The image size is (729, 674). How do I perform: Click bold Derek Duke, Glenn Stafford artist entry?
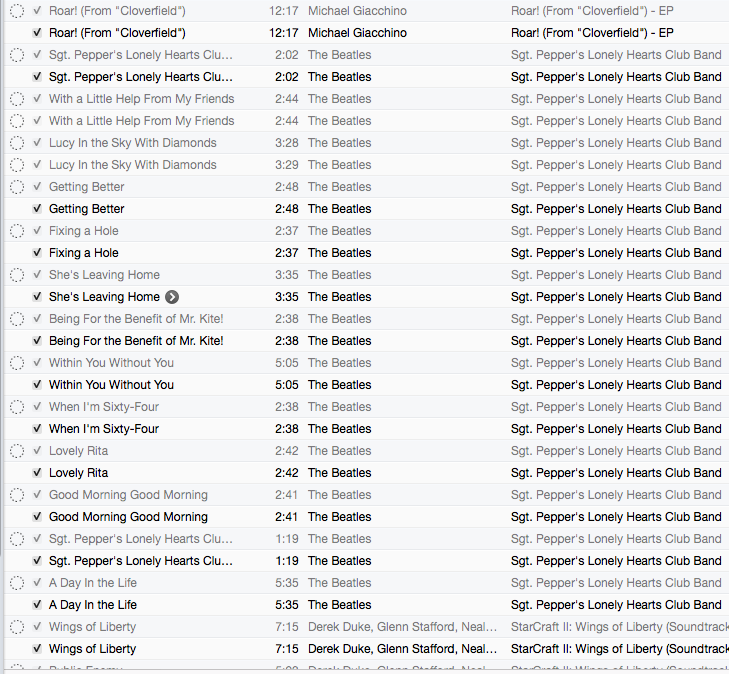click(403, 648)
